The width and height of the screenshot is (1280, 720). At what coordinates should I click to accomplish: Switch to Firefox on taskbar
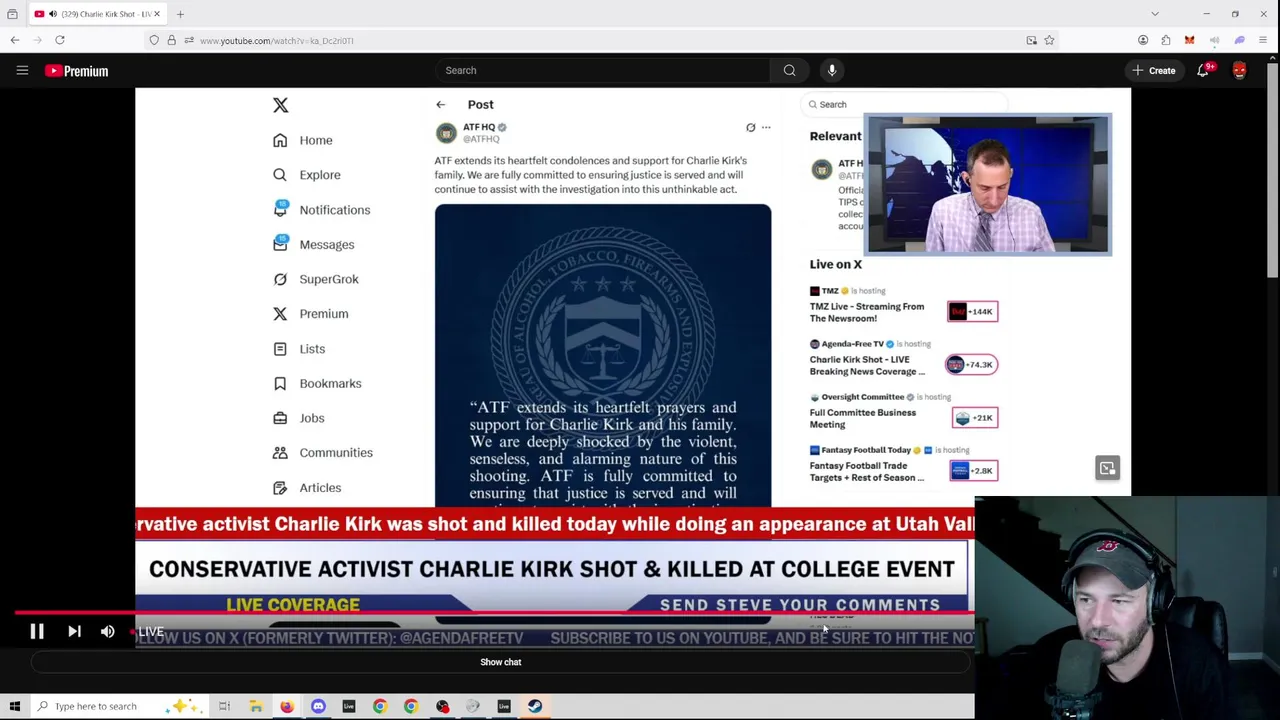(287, 706)
